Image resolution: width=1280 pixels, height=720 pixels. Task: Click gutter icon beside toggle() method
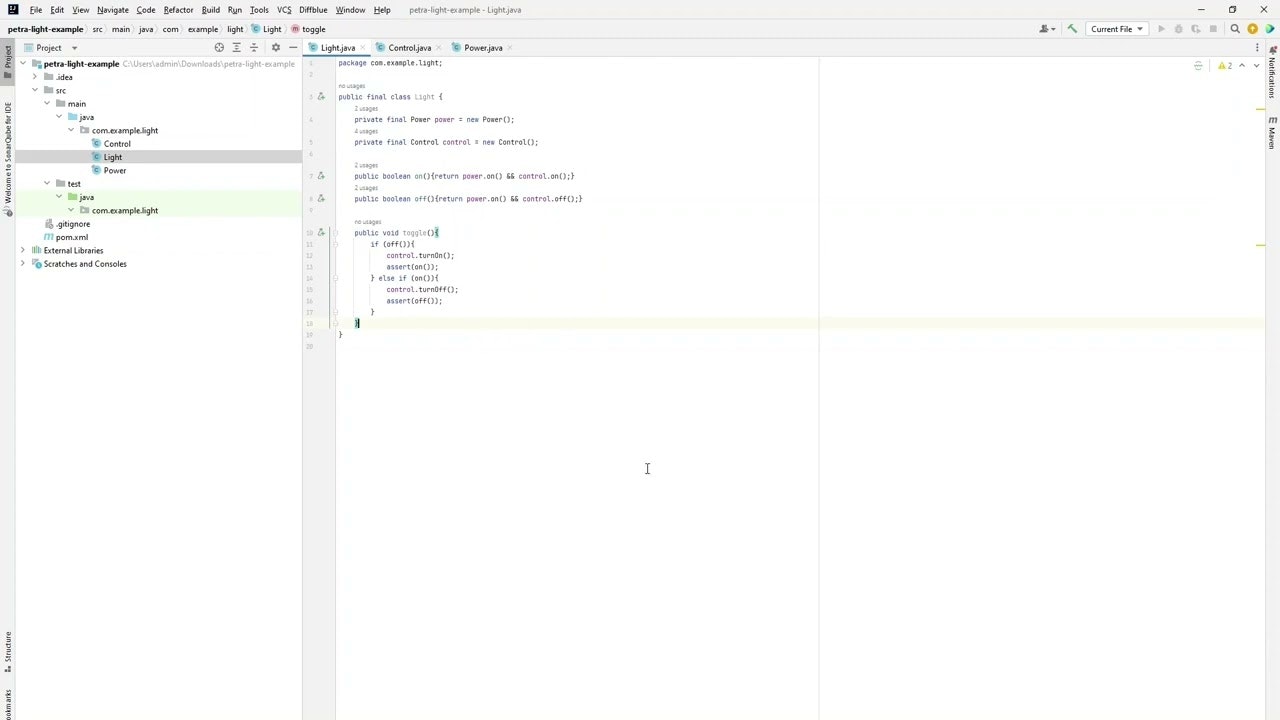(321, 233)
